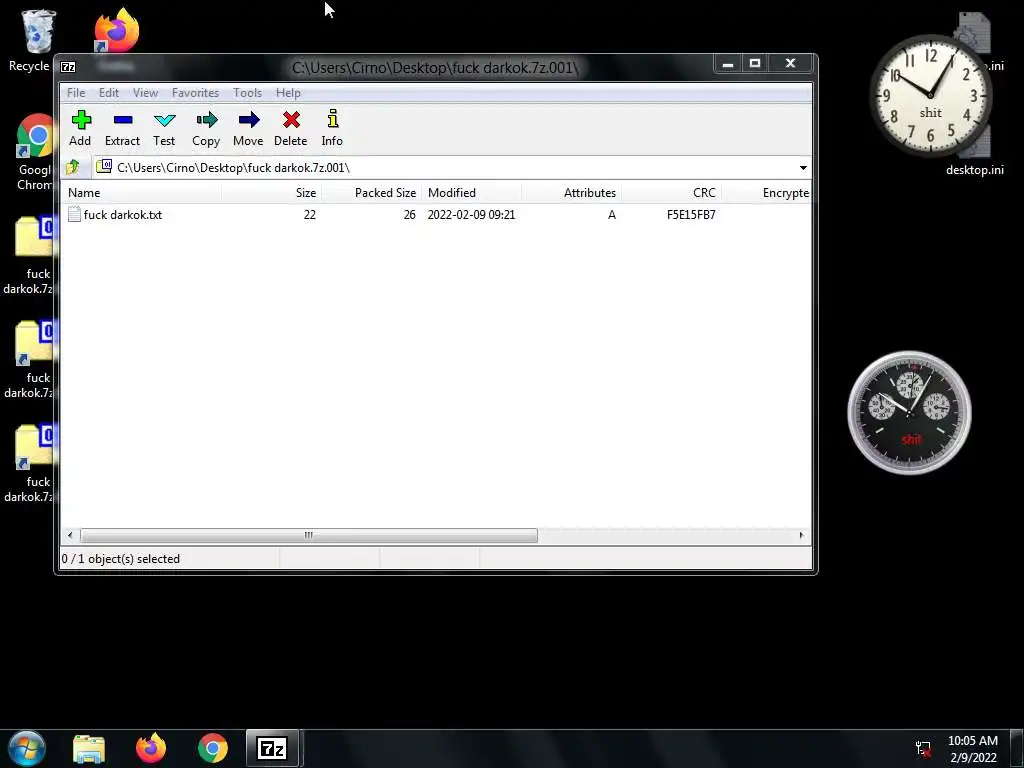Sort by Packed Size column header
This screenshot has width=1024, height=768.
tap(372, 193)
